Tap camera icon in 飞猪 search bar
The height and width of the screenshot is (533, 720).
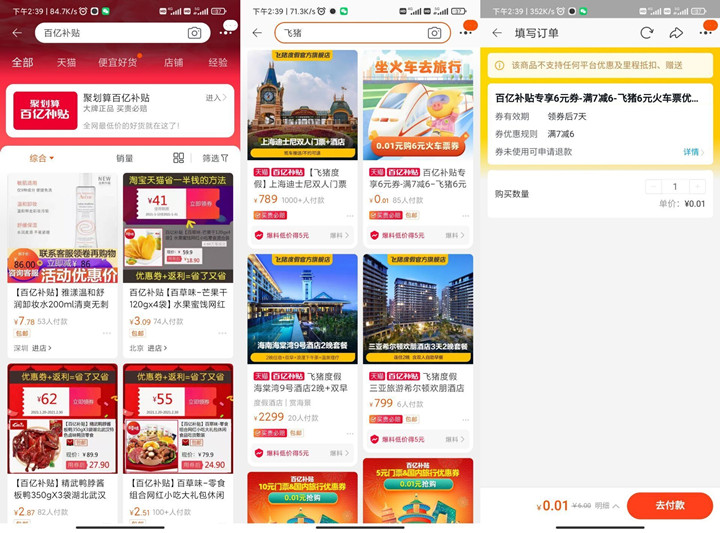pyautogui.click(x=434, y=33)
